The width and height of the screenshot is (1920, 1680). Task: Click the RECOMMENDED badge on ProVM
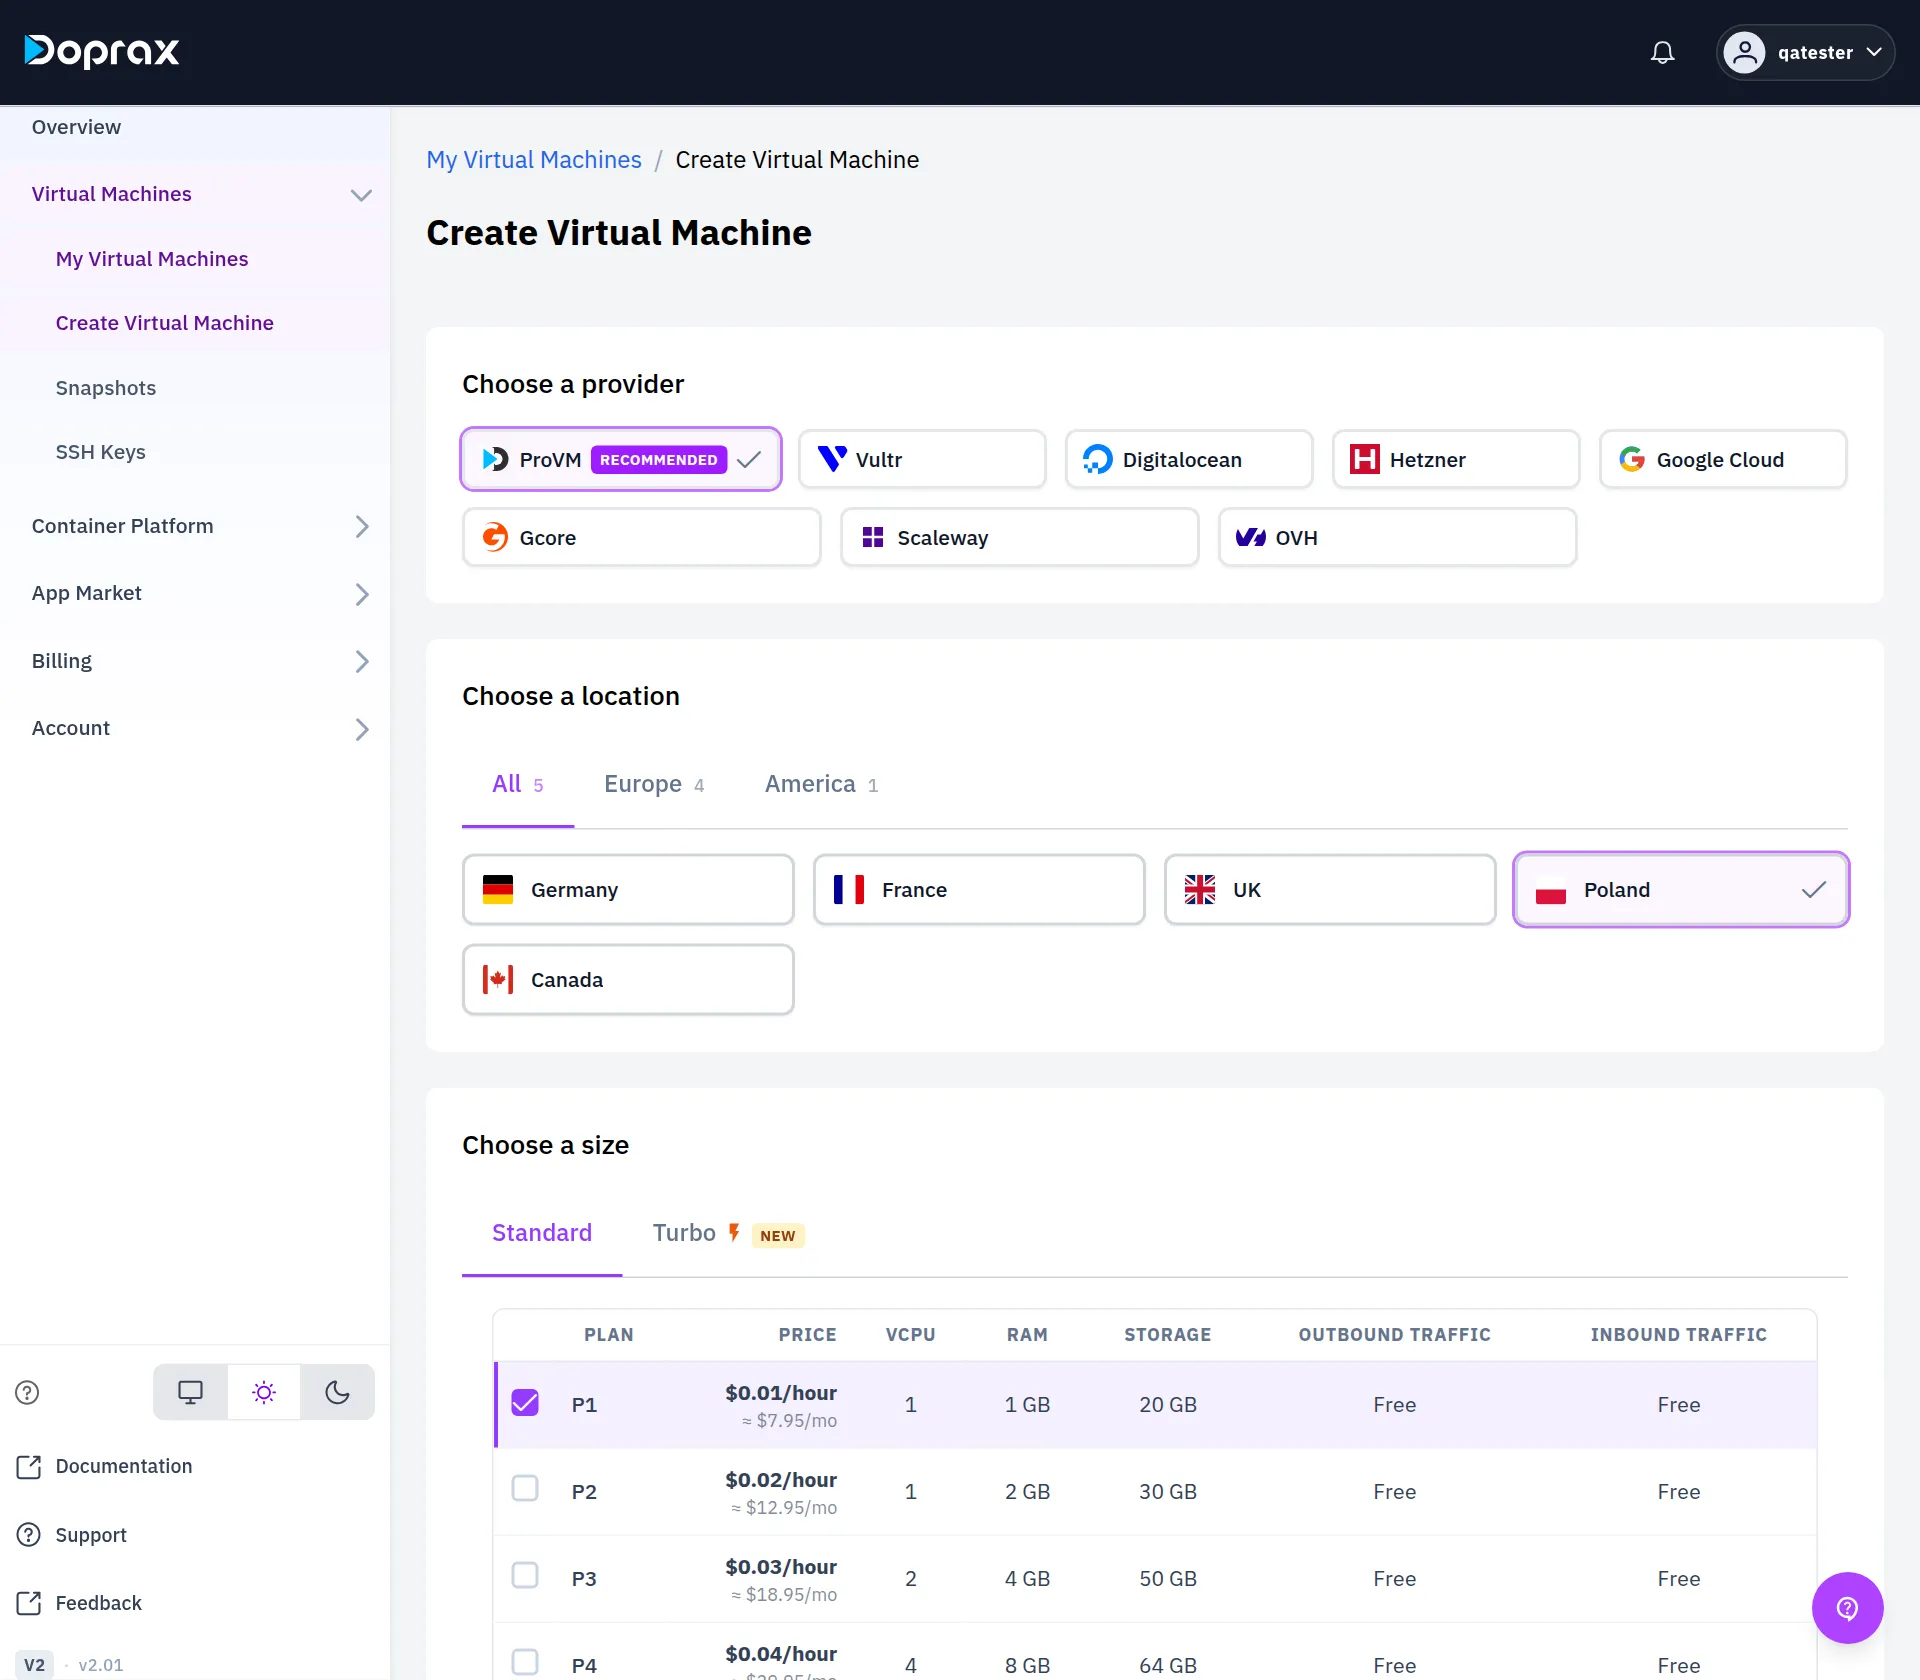coord(659,459)
